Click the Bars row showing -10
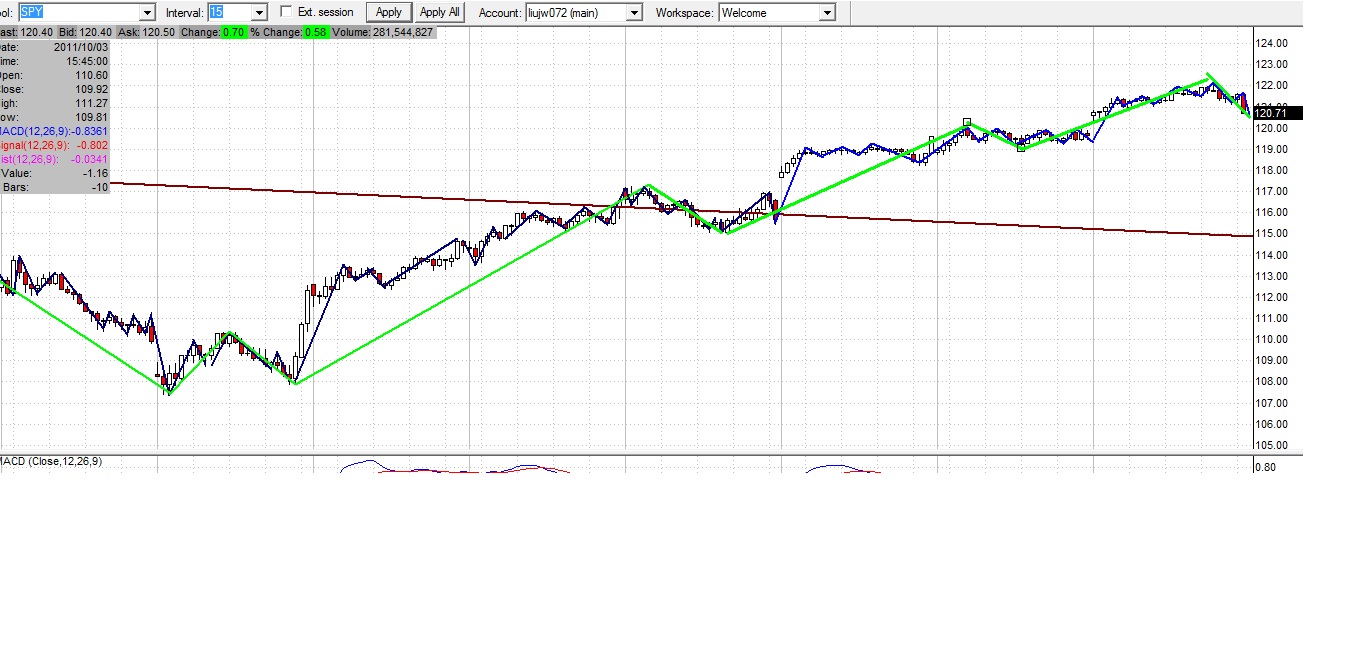Image resolution: width=1360 pixels, height=653 pixels. tap(55, 187)
